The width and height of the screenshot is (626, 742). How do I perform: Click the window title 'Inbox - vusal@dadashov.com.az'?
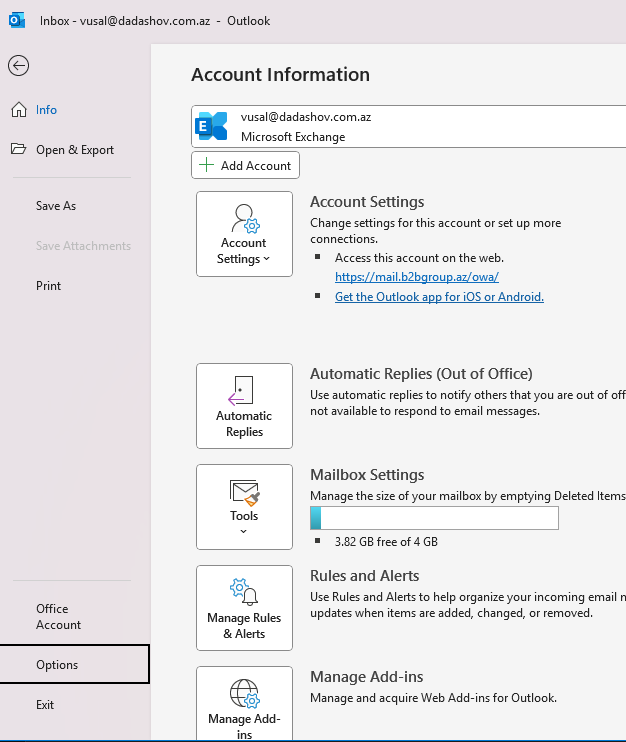tap(125, 21)
